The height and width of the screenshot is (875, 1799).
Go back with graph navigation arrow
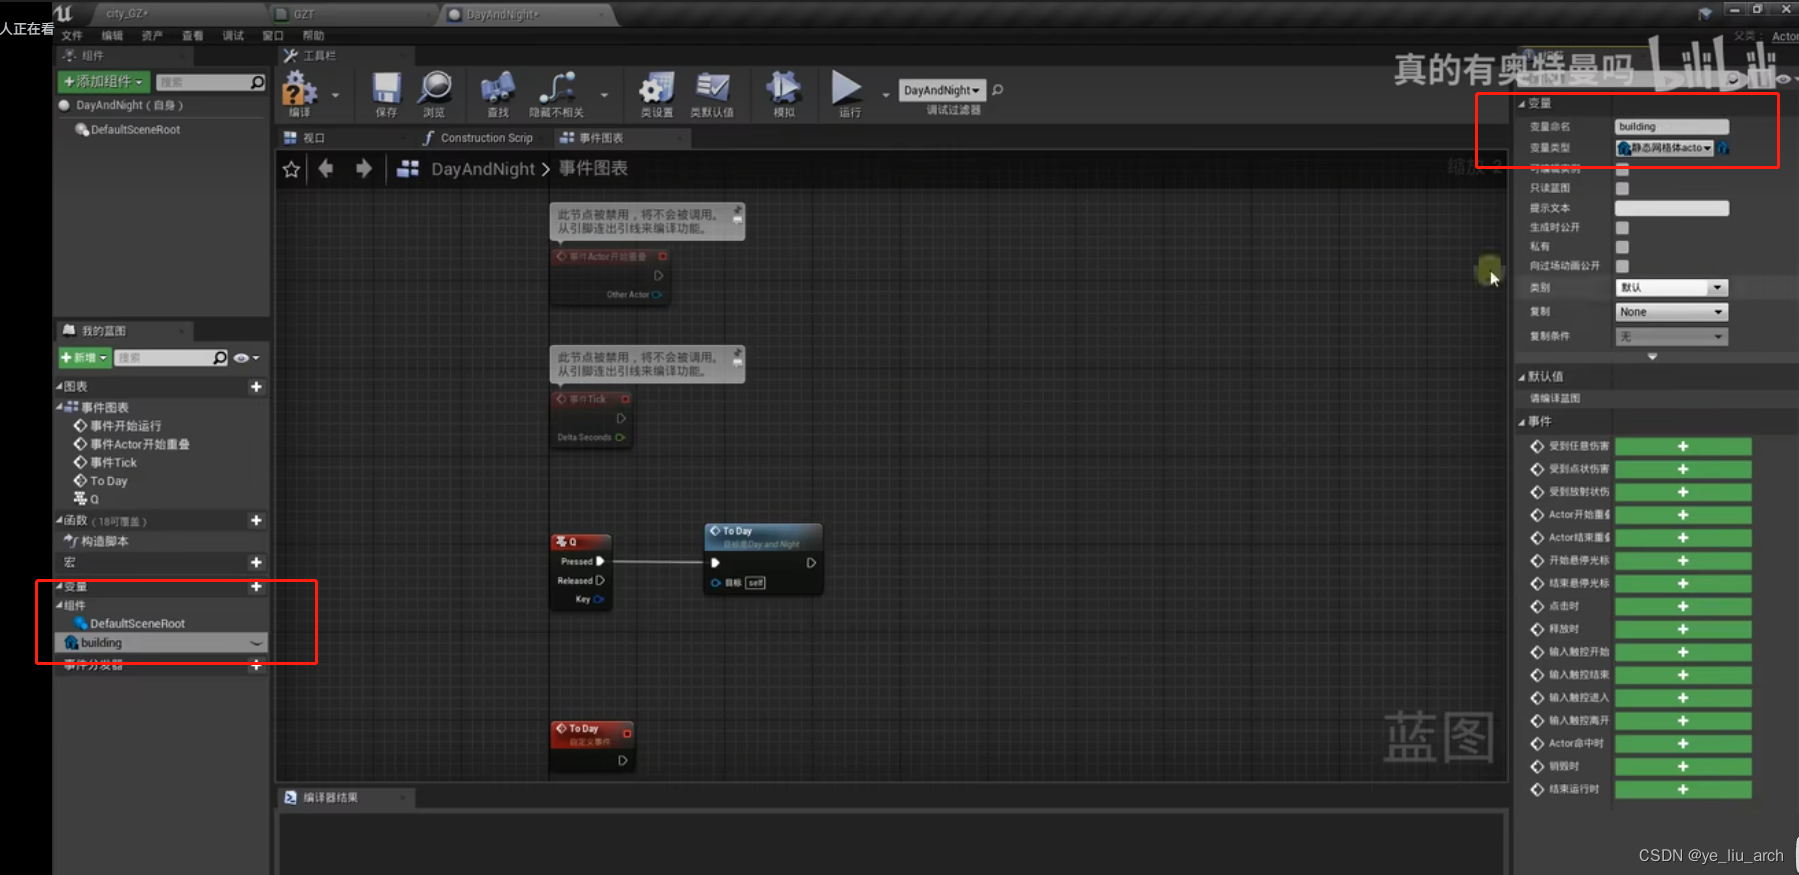(326, 169)
